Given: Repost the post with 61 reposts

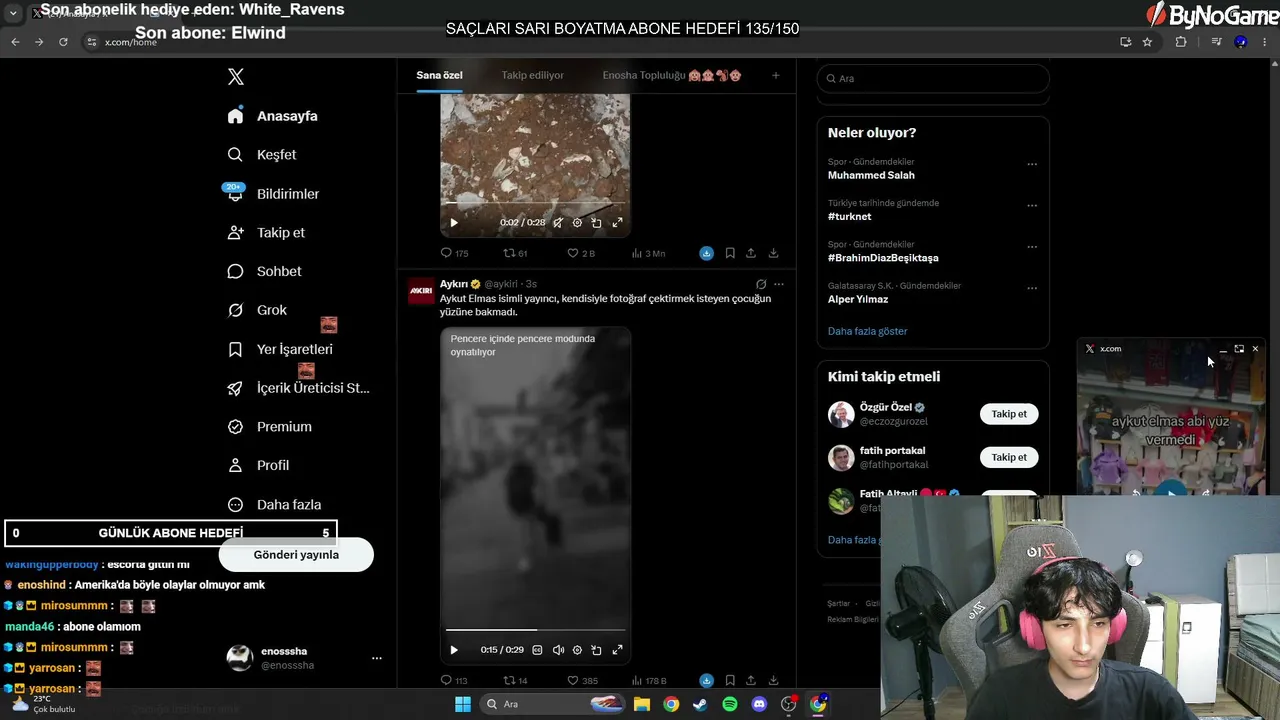Looking at the screenshot, I should [515, 253].
